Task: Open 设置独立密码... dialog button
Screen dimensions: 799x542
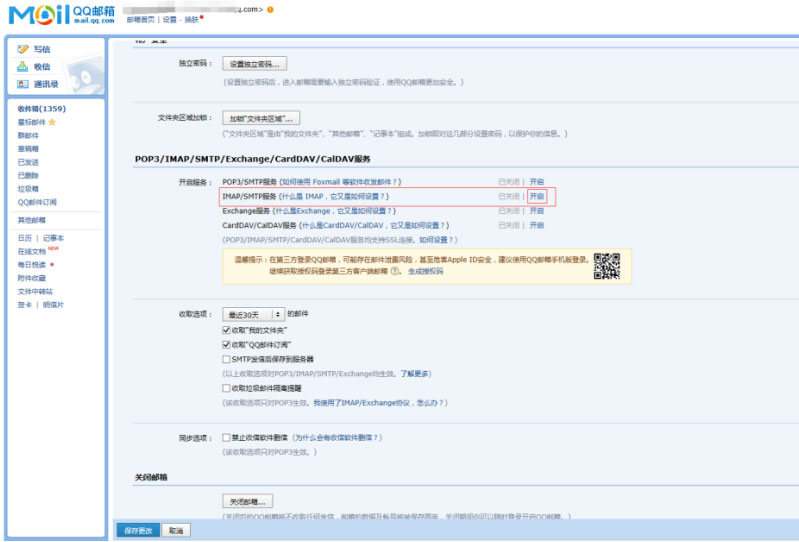Action: (x=254, y=63)
